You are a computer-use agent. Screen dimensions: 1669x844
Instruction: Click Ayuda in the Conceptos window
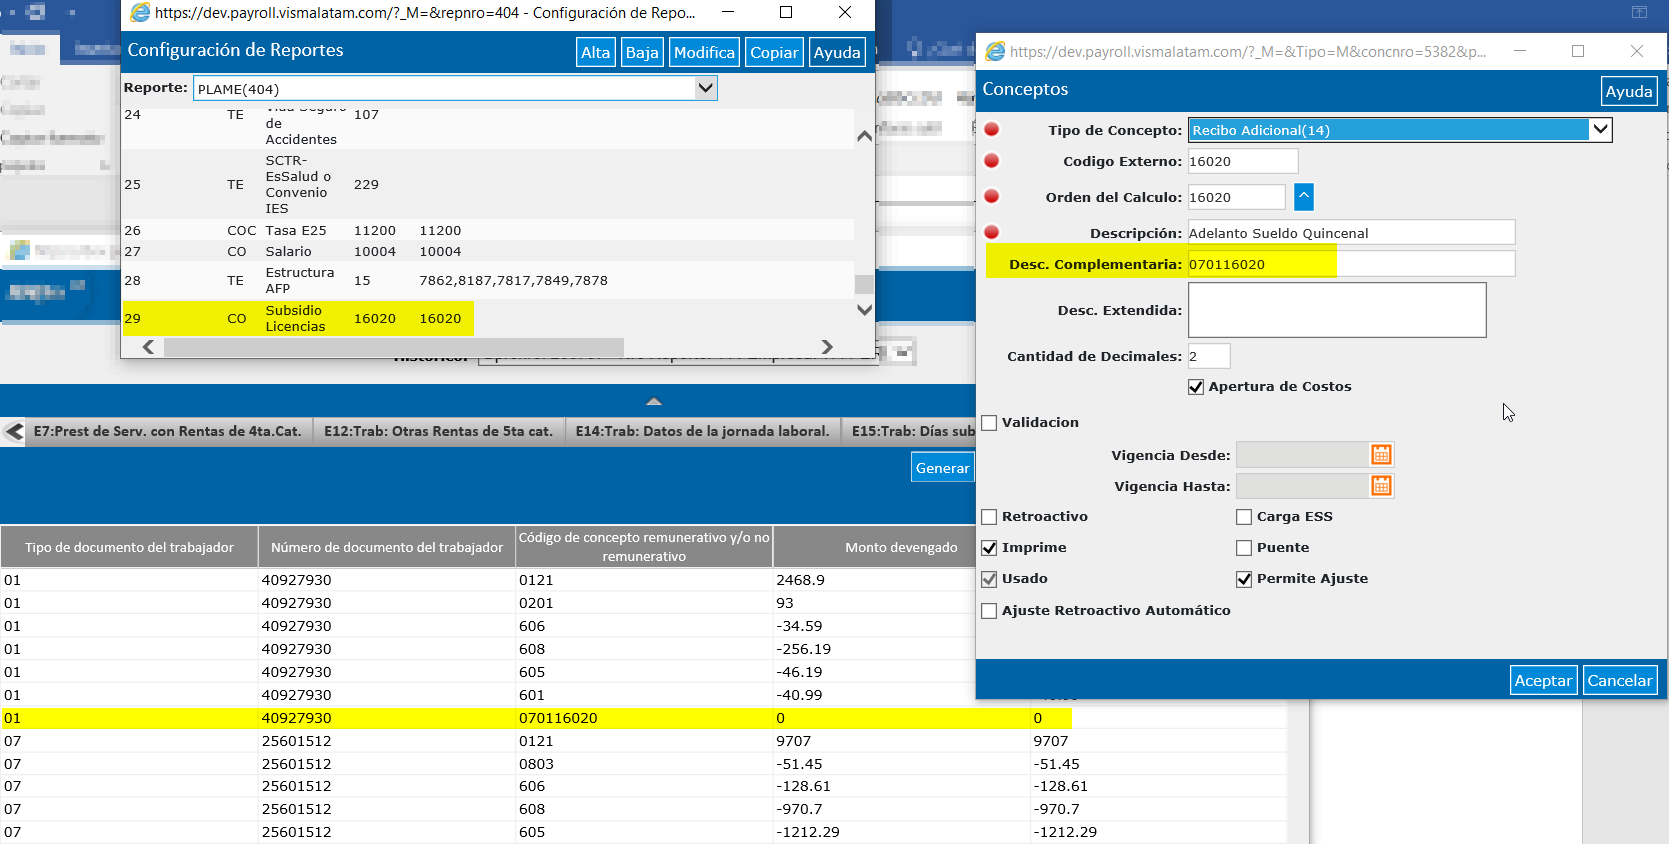pyautogui.click(x=1629, y=91)
